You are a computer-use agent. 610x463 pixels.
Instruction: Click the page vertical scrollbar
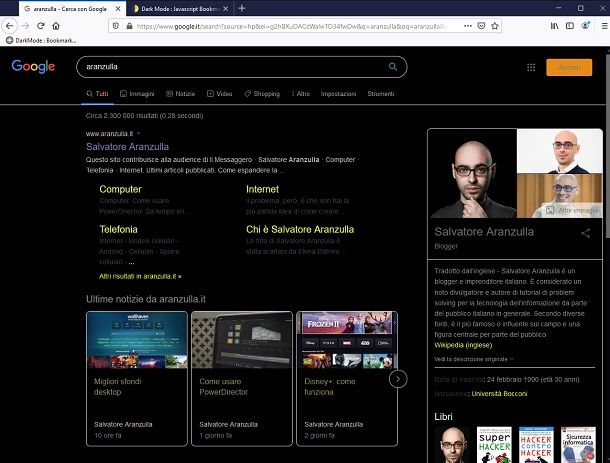pos(608,144)
